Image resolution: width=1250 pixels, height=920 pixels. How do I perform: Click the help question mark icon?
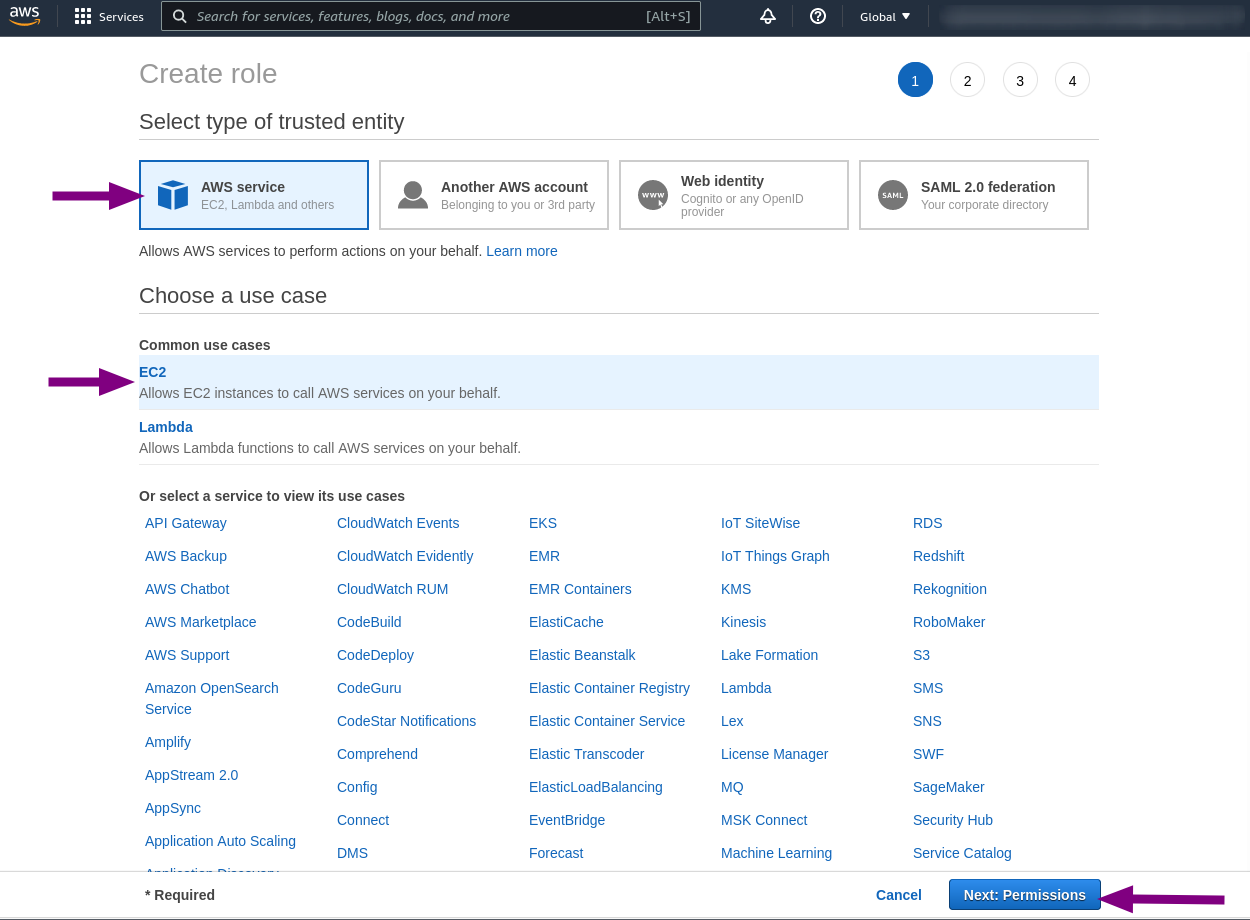point(818,16)
